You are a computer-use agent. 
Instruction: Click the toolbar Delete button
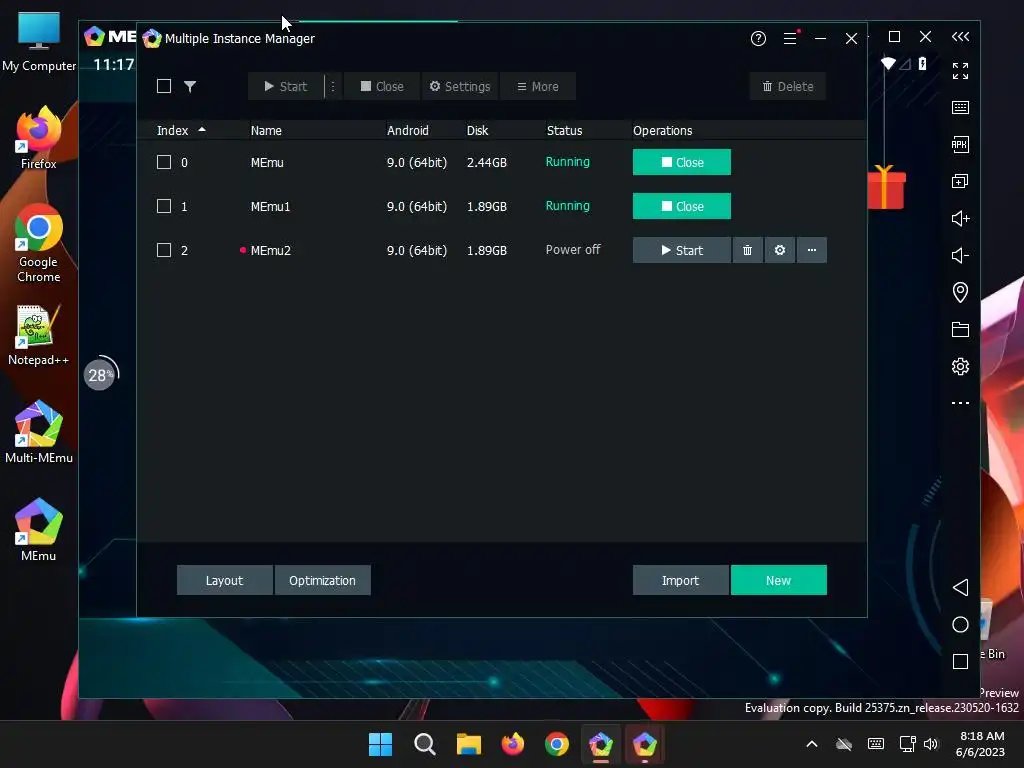[x=788, y=86]
